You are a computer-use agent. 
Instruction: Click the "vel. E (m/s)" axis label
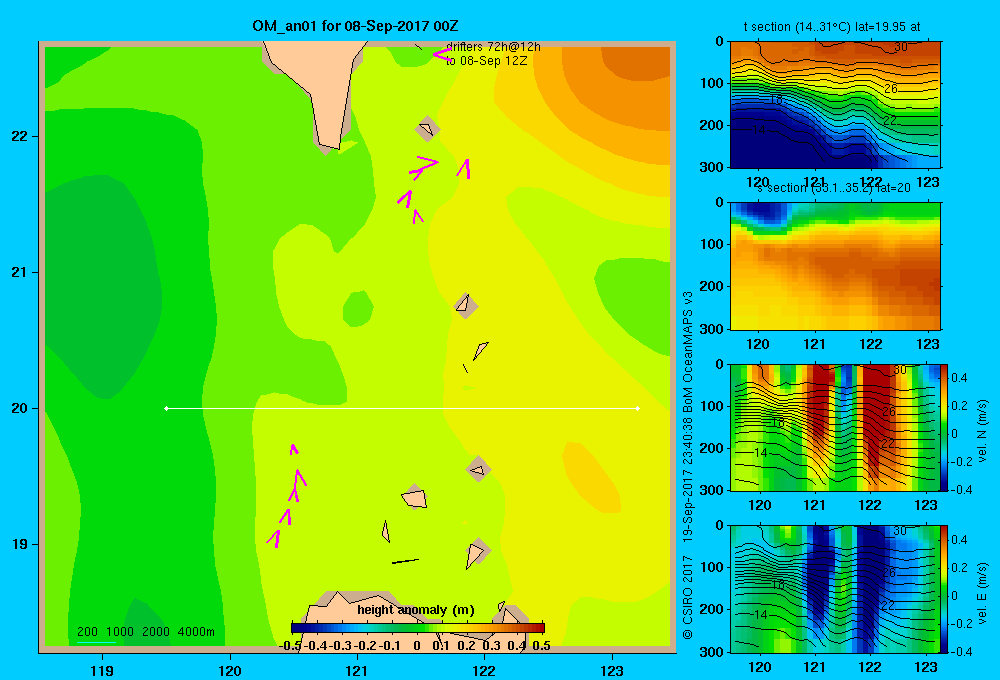pos(982,593)
